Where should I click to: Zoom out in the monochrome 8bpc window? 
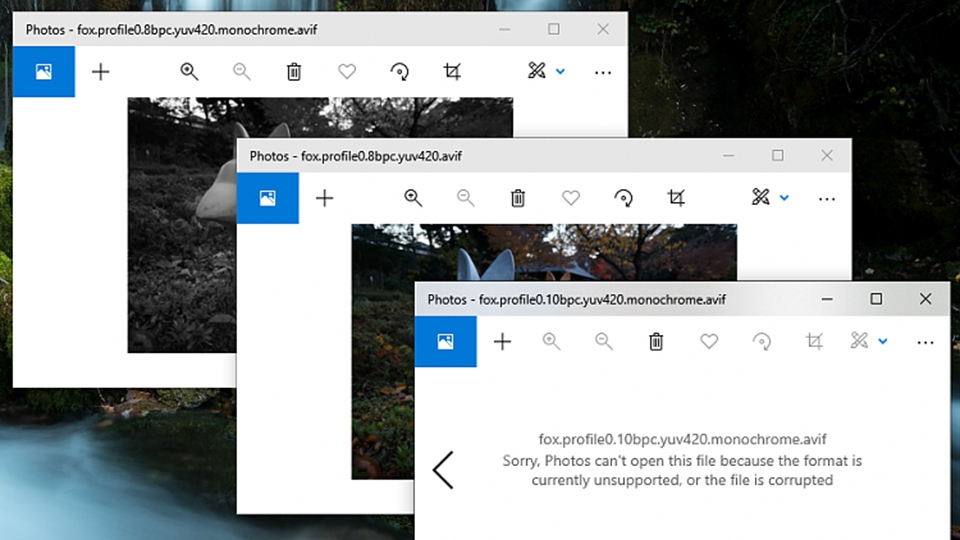click(242, 72)
